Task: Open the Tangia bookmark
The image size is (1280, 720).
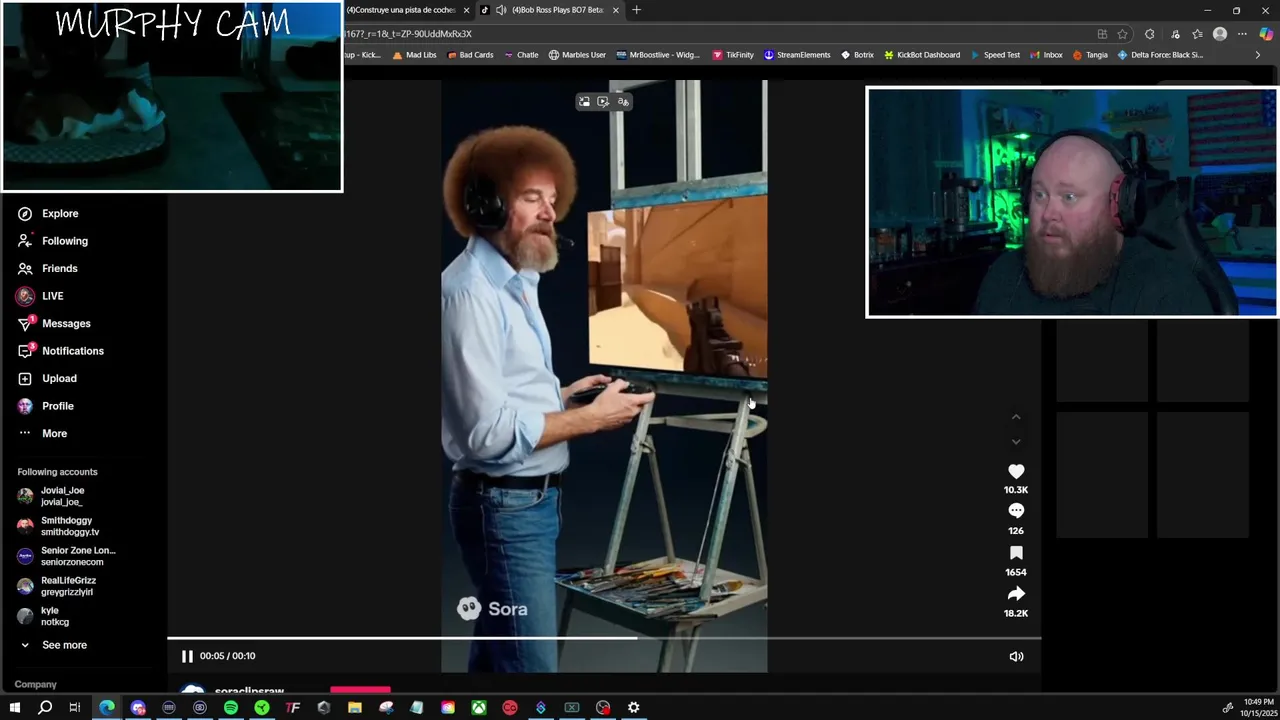Action: pyautogui.click(x=1089, y=55)
